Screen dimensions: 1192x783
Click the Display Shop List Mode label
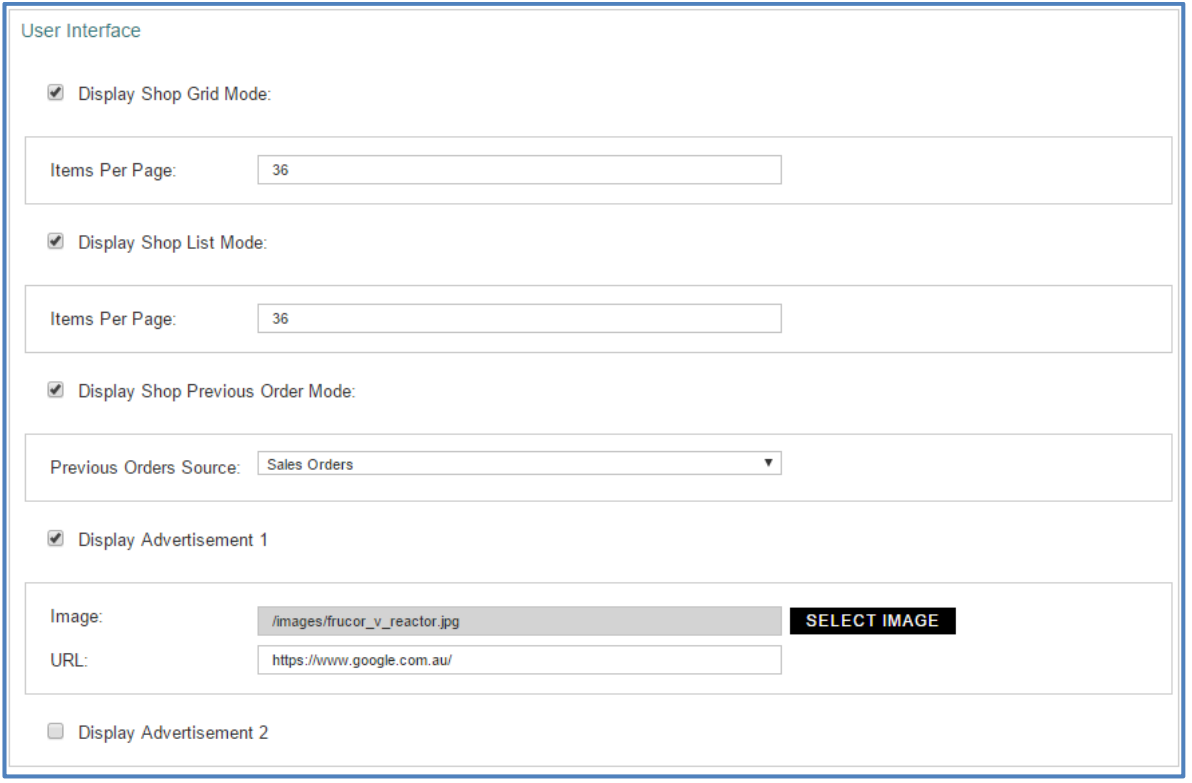click(x=173, y=243)
